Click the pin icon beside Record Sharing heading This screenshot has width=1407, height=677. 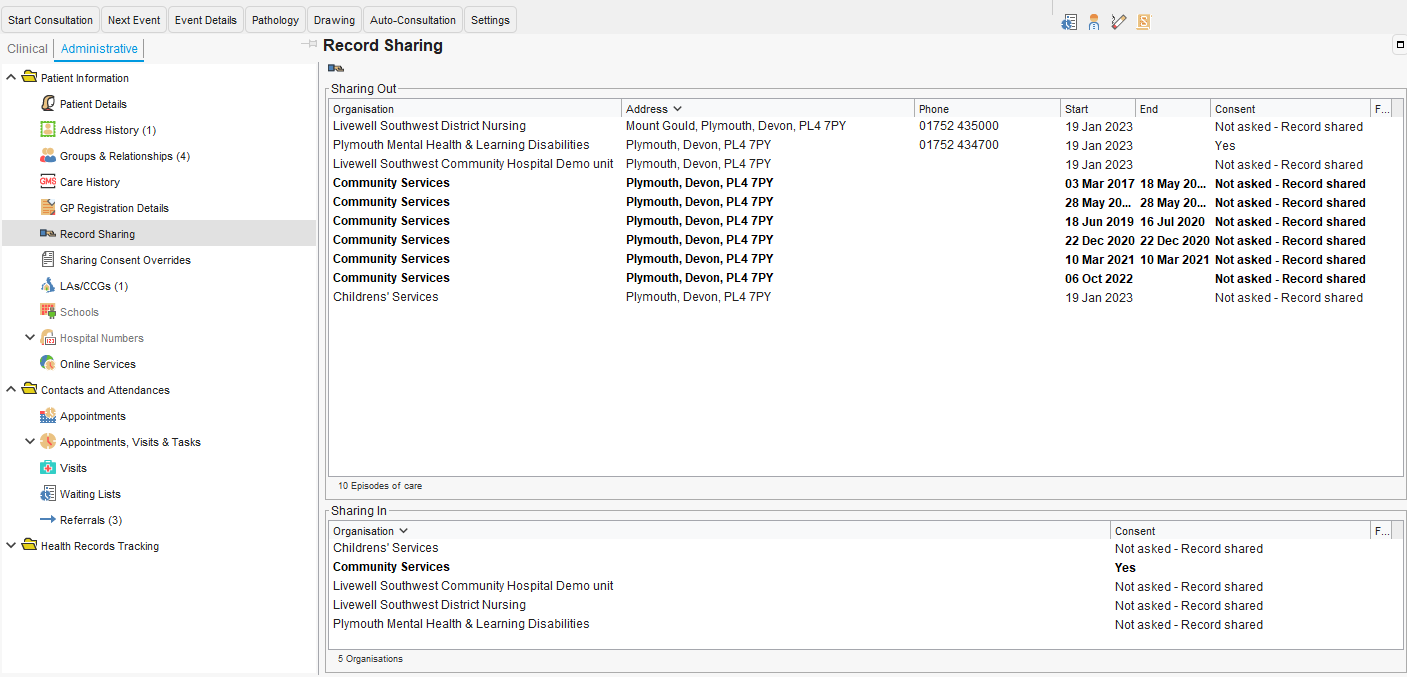pos(311,45)
